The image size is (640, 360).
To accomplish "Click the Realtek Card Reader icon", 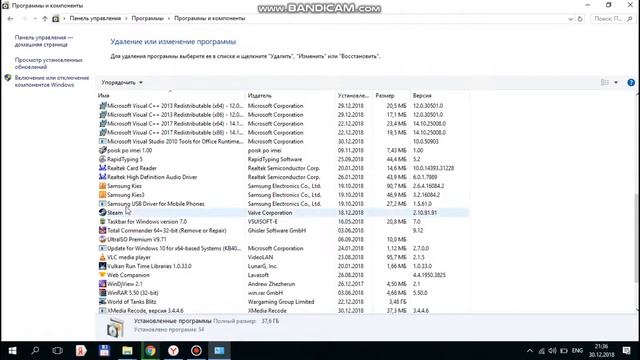I will 102,168.
